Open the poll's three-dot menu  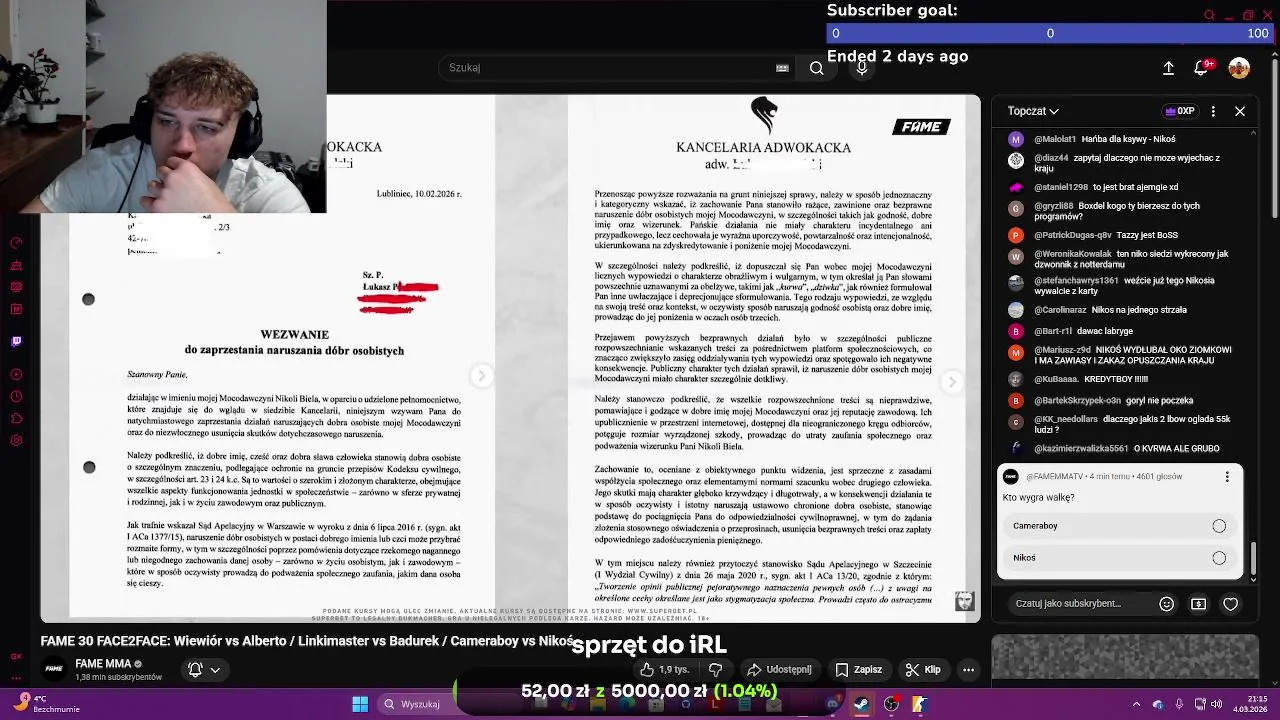[x=1227, y=477]
